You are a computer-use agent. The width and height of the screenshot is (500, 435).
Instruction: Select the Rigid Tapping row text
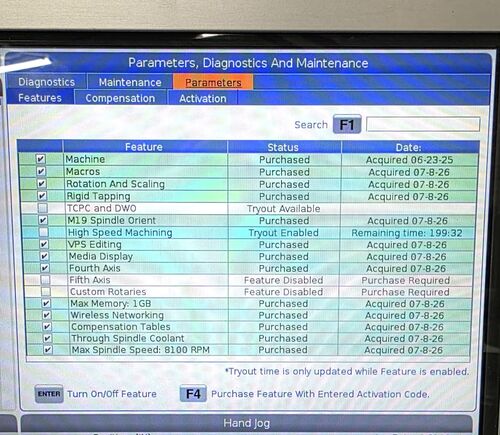(x=98, y=196)
